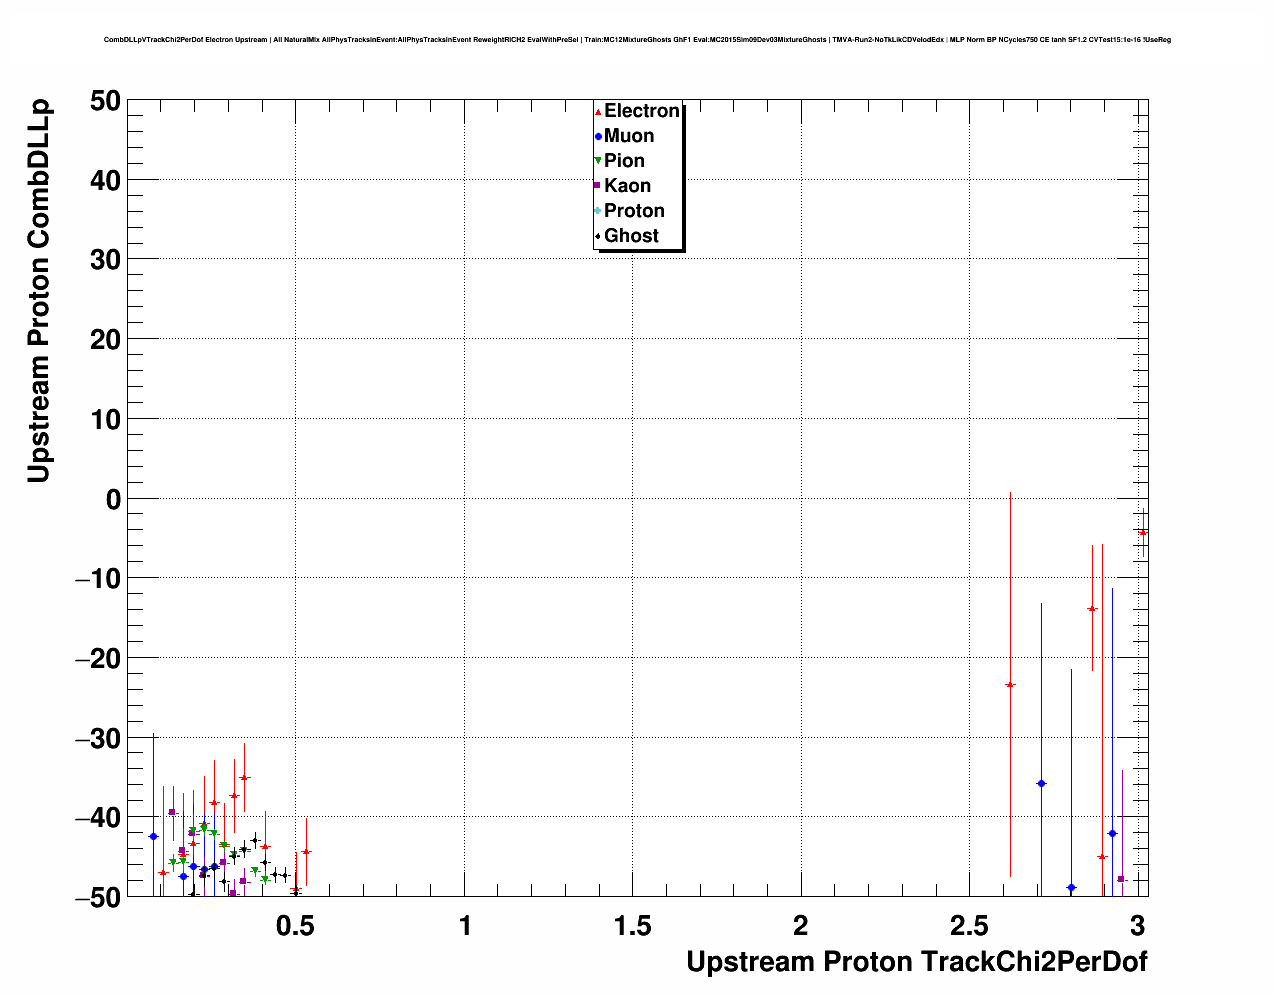Click the red electron point near -23
The width and height of the screenshot is (1276, 996).
coord(1010,685)
